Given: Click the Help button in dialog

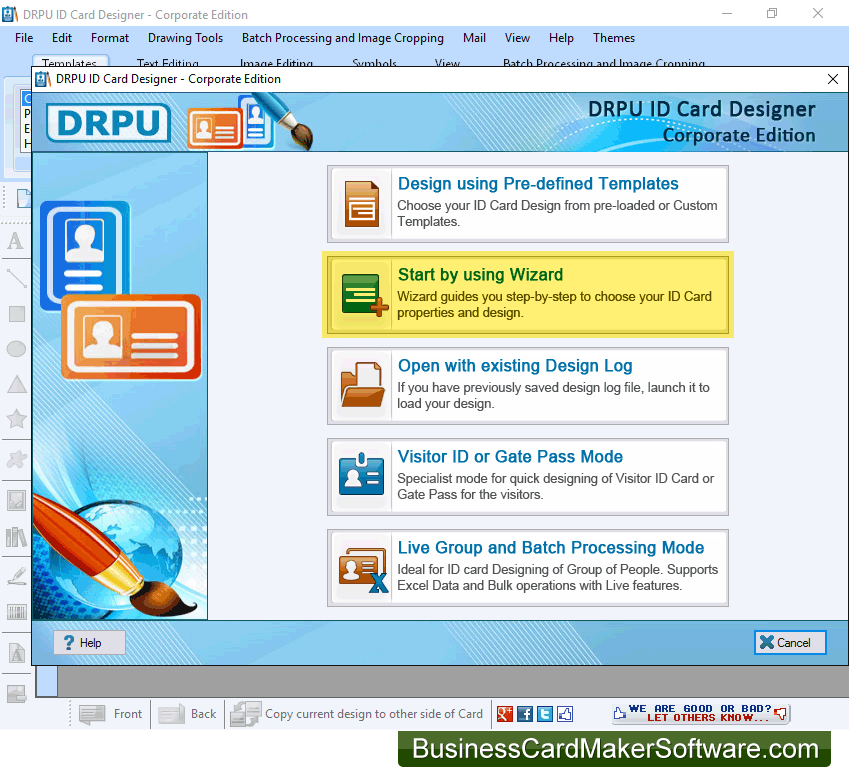Looking at the screenshot, I should click(89, 643).
